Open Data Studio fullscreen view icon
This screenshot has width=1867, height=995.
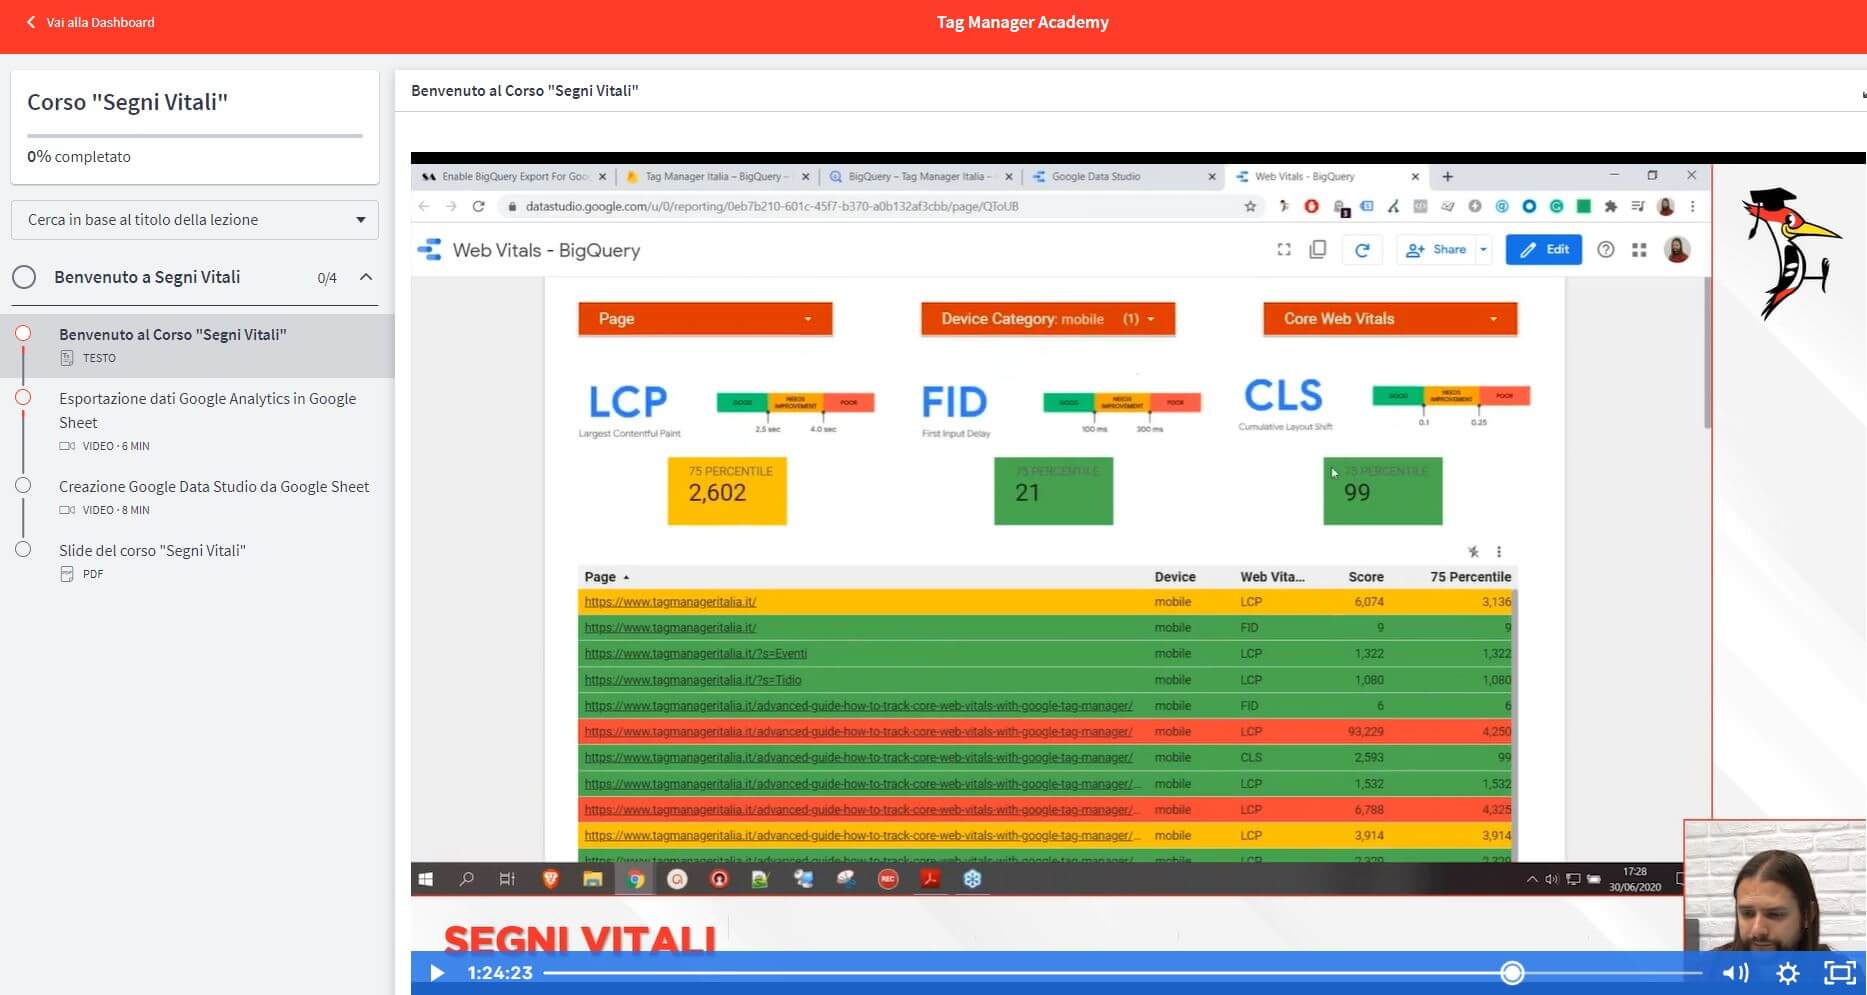pyautogui.click(x=1284, y=250)
